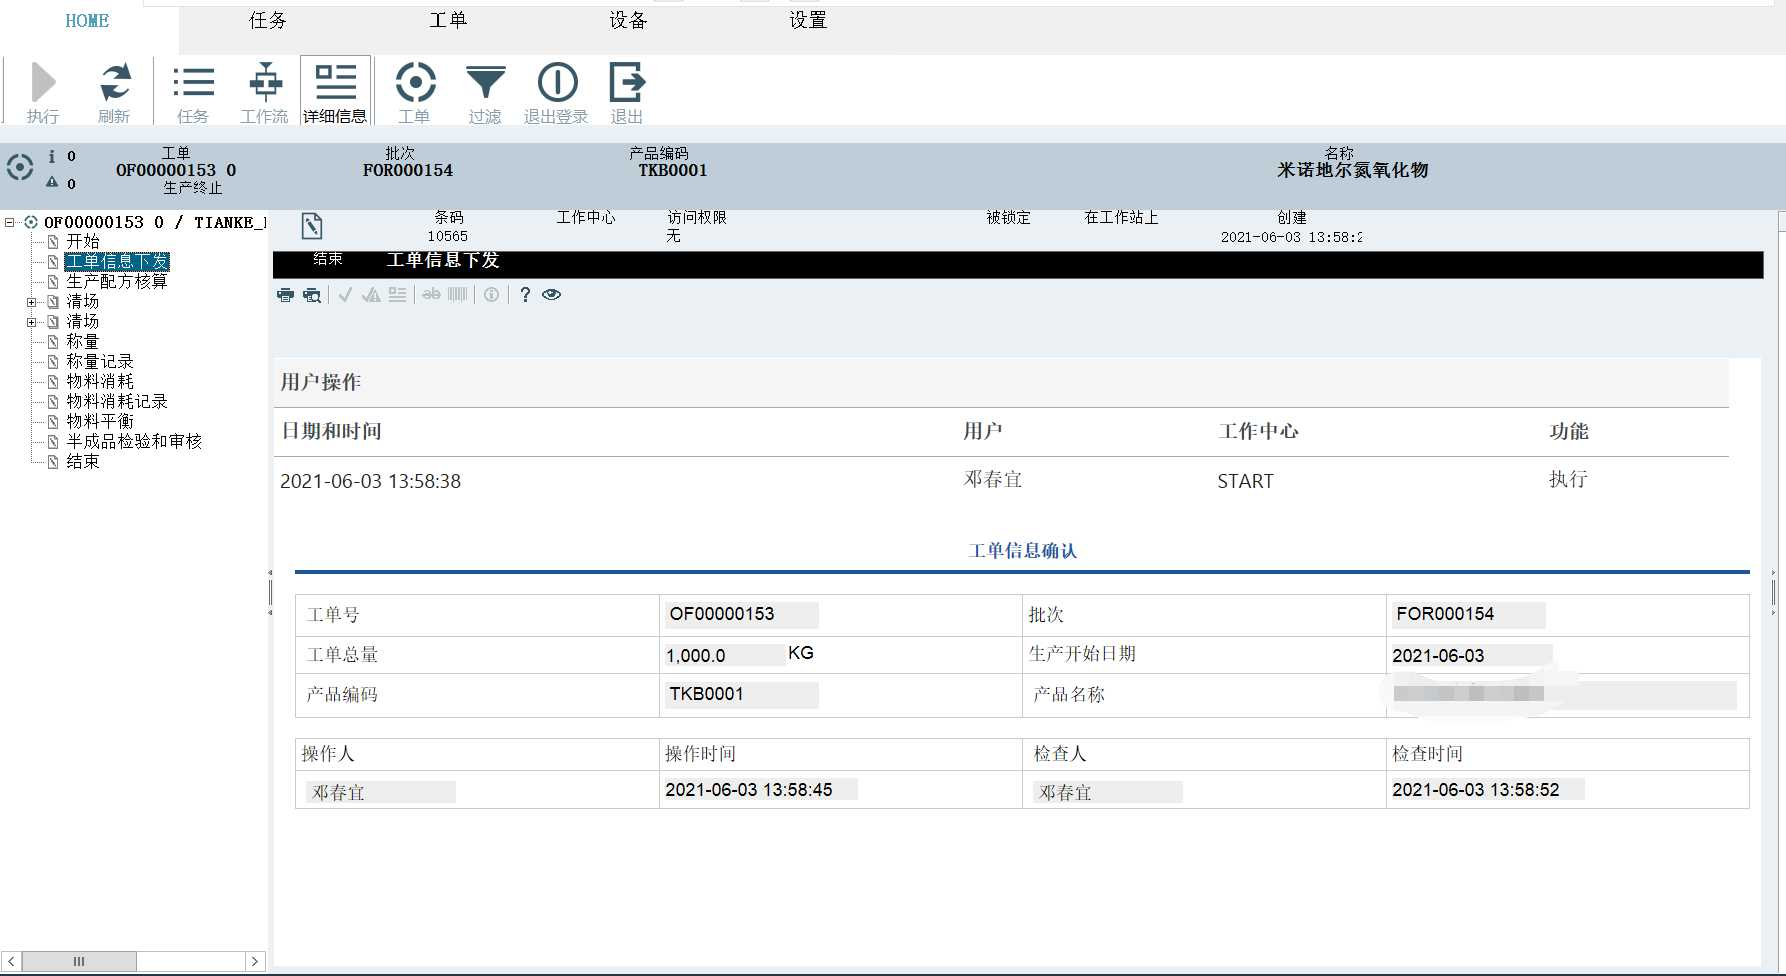Screen dimensions: 1786x976
Task: Open the HOME tab
Action: 87,21
